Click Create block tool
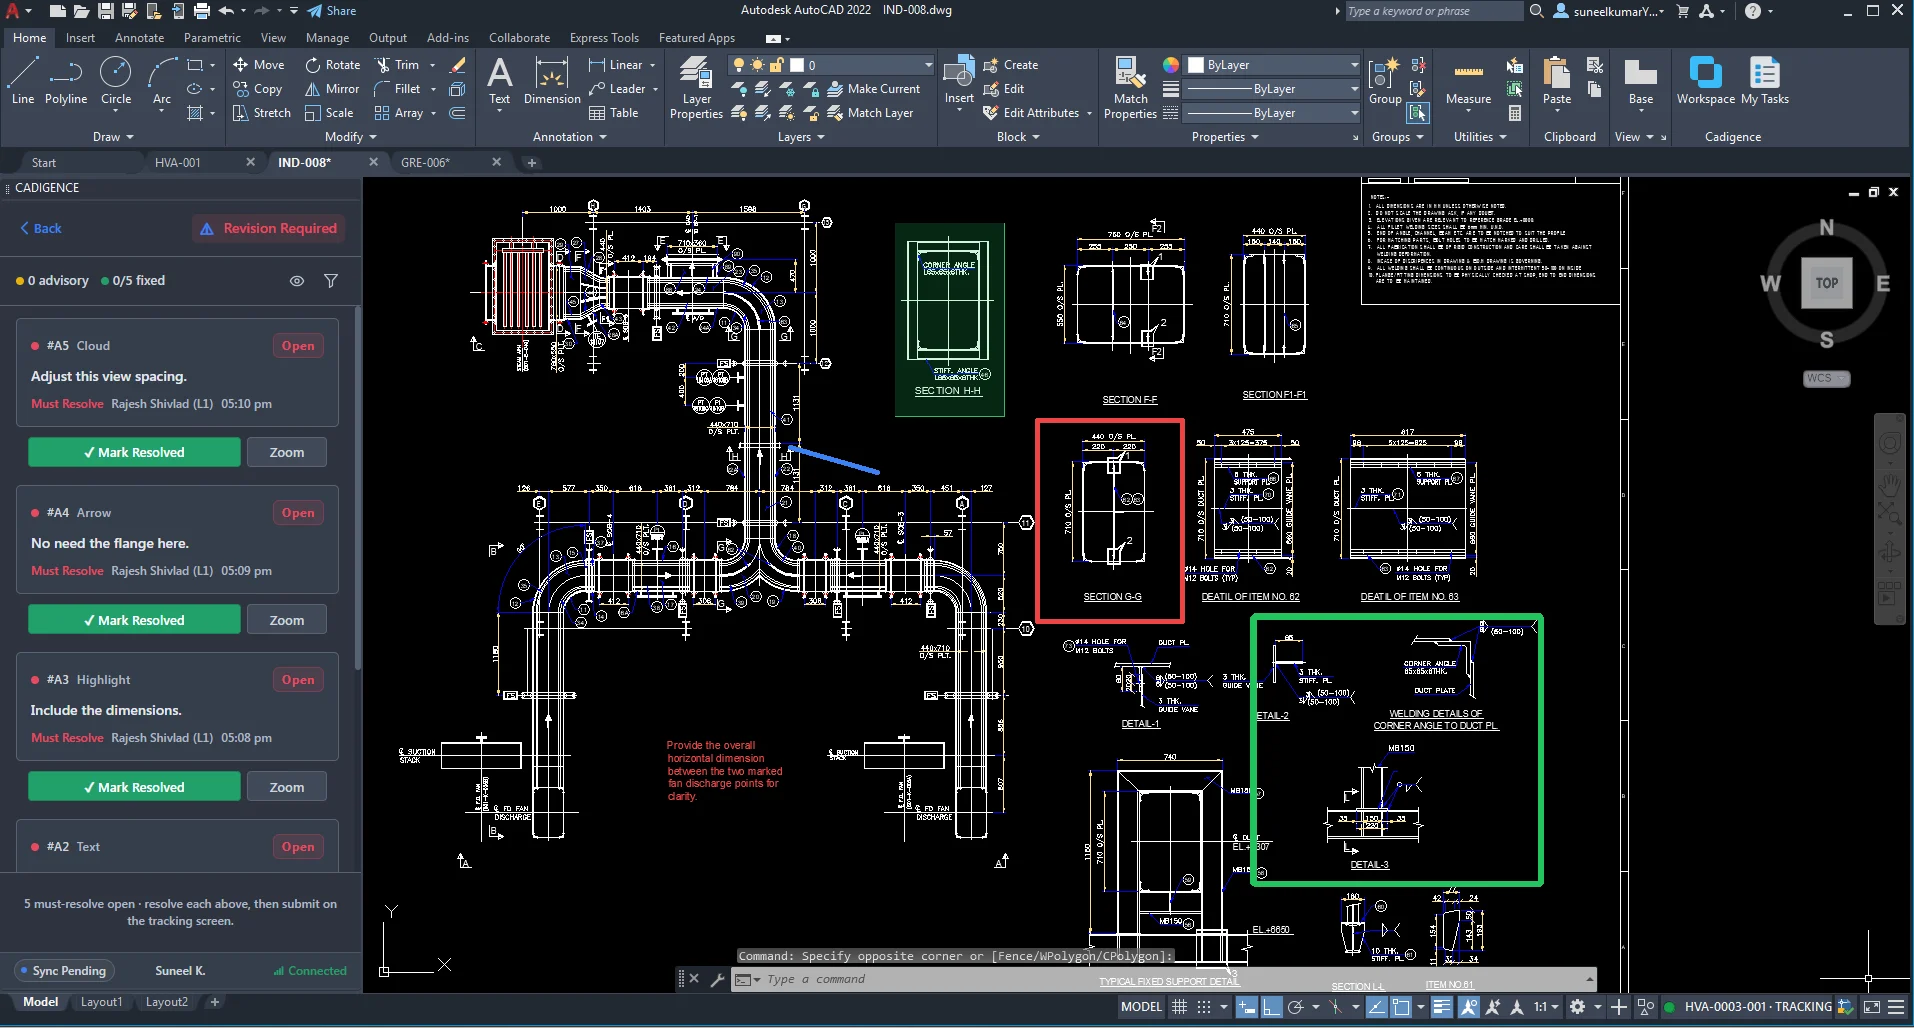This screenshot has height=1028, width=1914. coord(1011,64)
